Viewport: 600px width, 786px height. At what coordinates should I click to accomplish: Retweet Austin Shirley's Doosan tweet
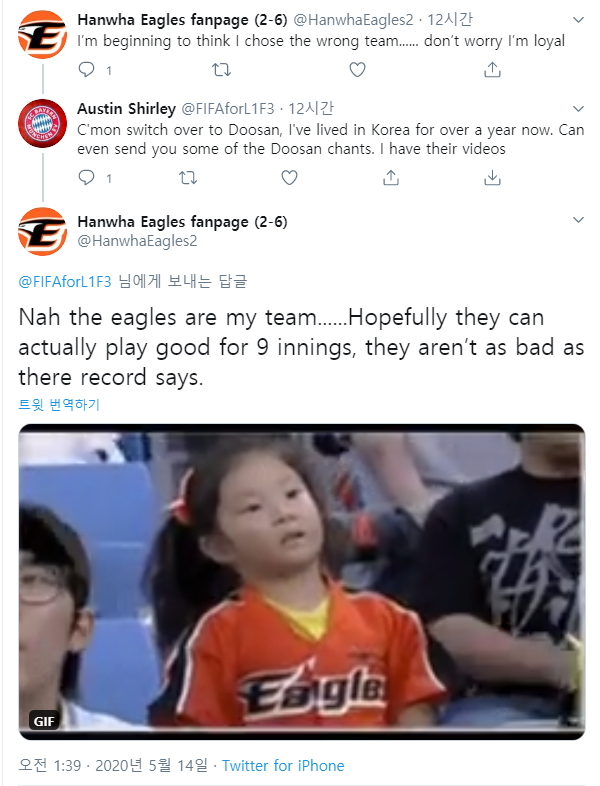tap(188, 177)
